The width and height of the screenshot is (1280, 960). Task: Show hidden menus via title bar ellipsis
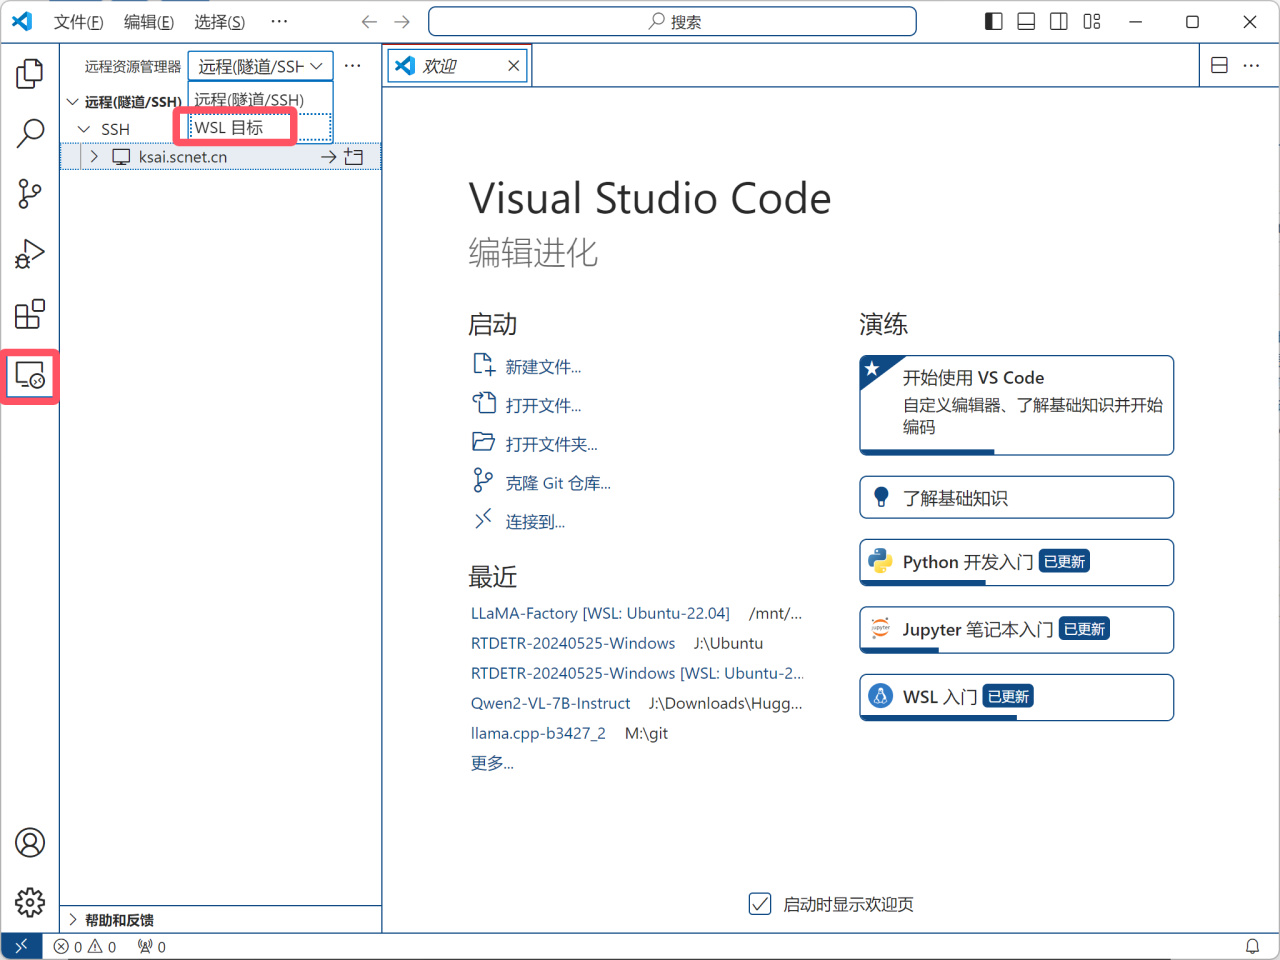point(279,22)
